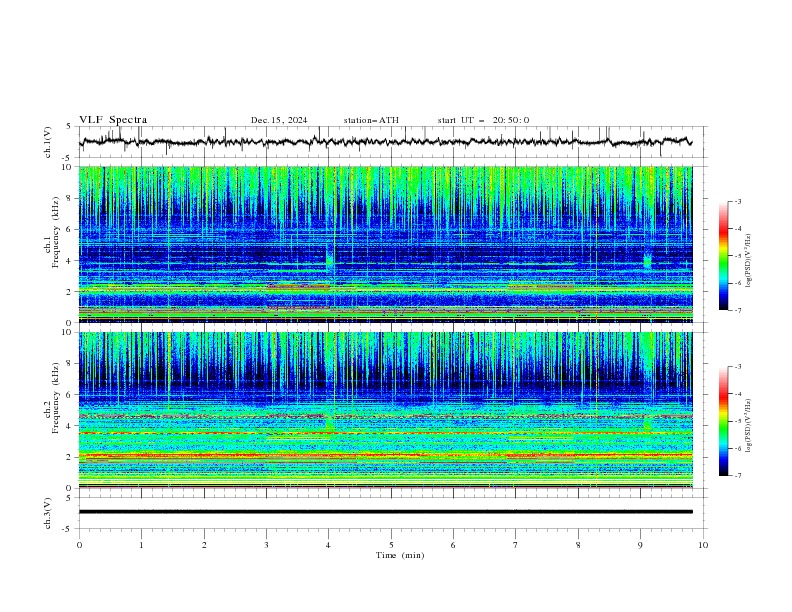Click bottom time axis tick label "6"
Viewport: 792px width, 612px height.
453,545
